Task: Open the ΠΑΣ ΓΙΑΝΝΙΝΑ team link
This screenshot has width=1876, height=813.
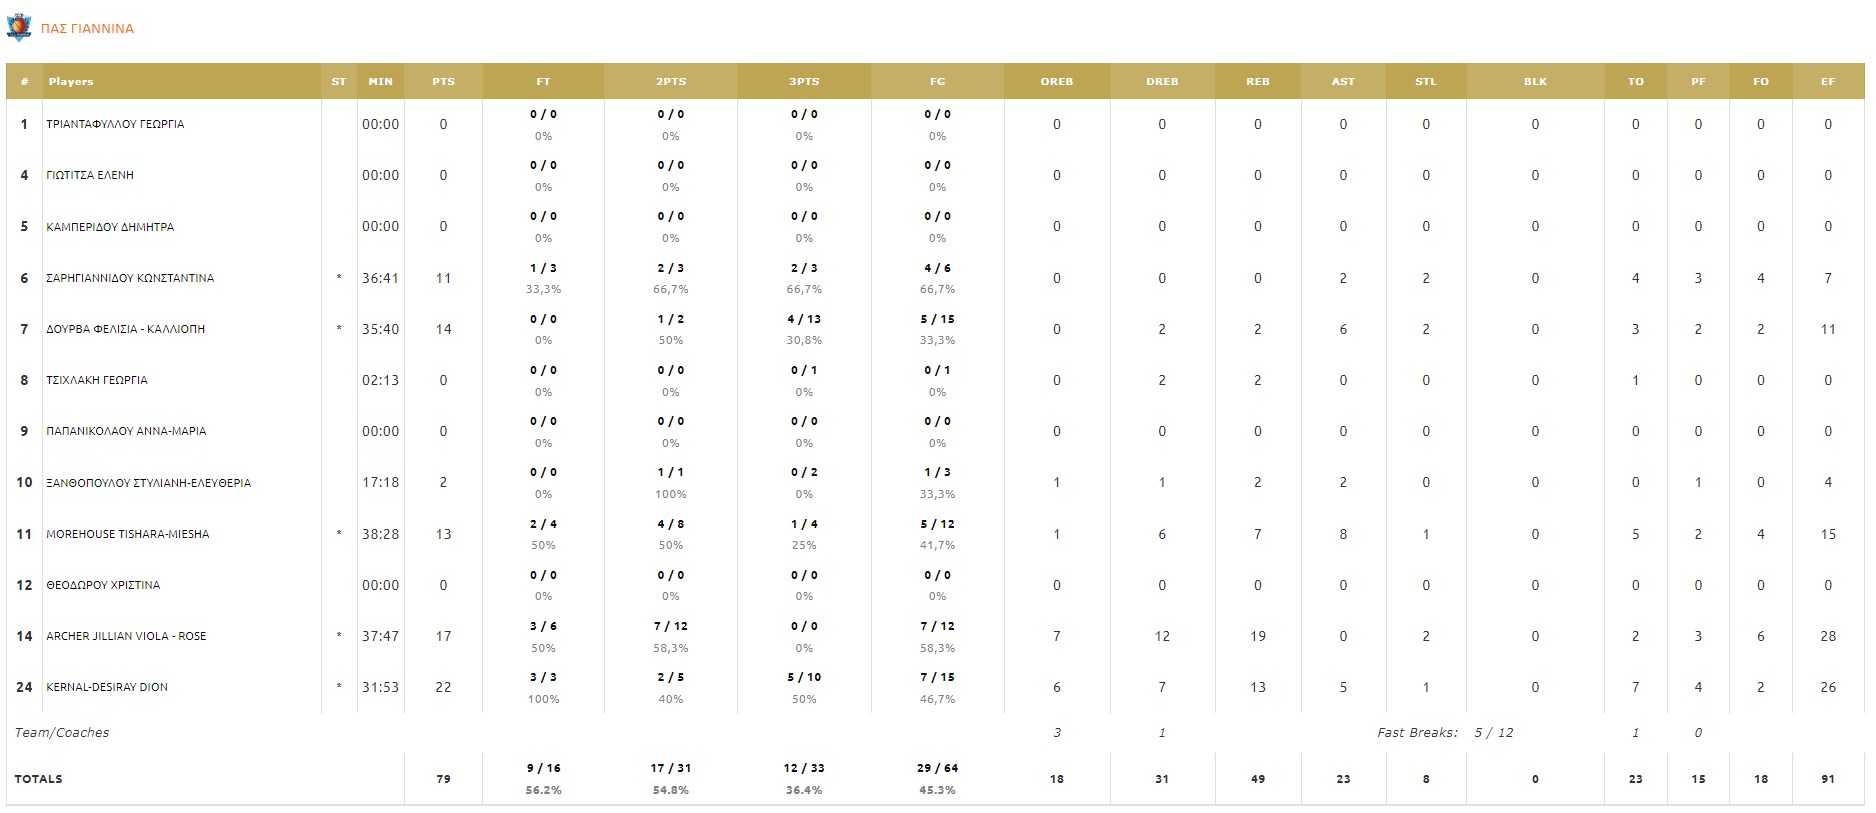Action: [x=87, y=29]
